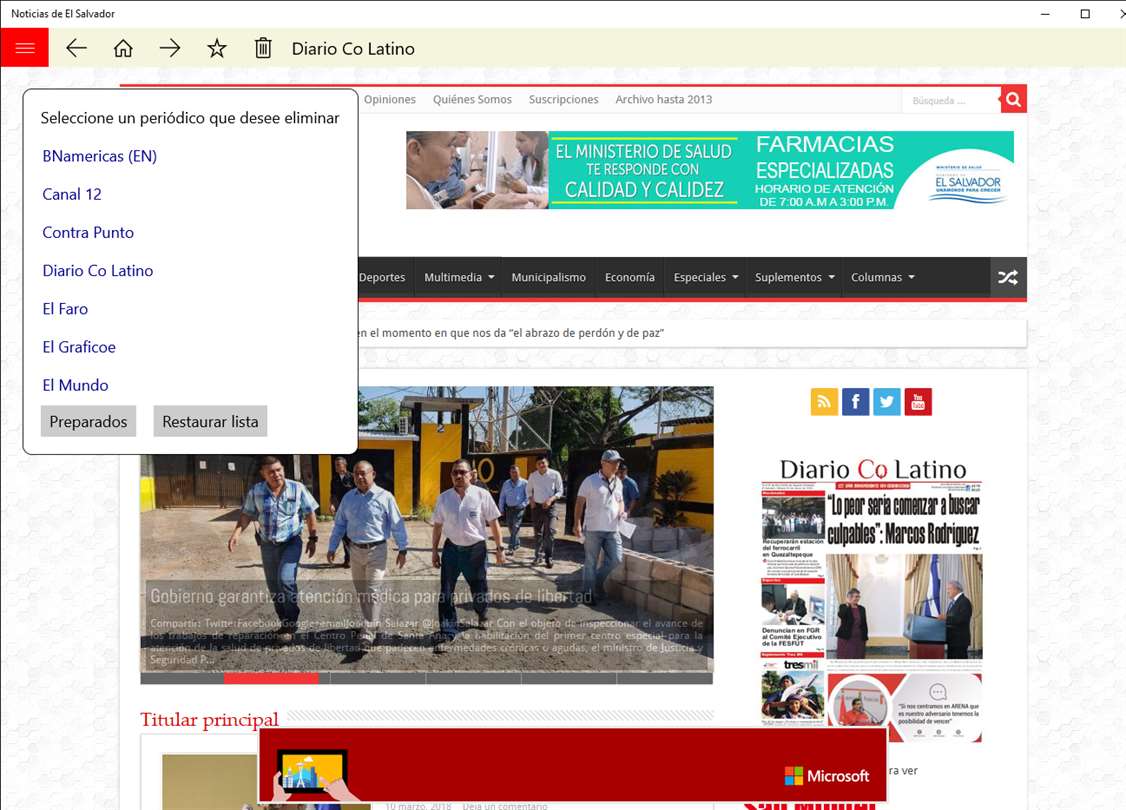
Task: Open the RSS feed icon
Action: tap(824, 401)
